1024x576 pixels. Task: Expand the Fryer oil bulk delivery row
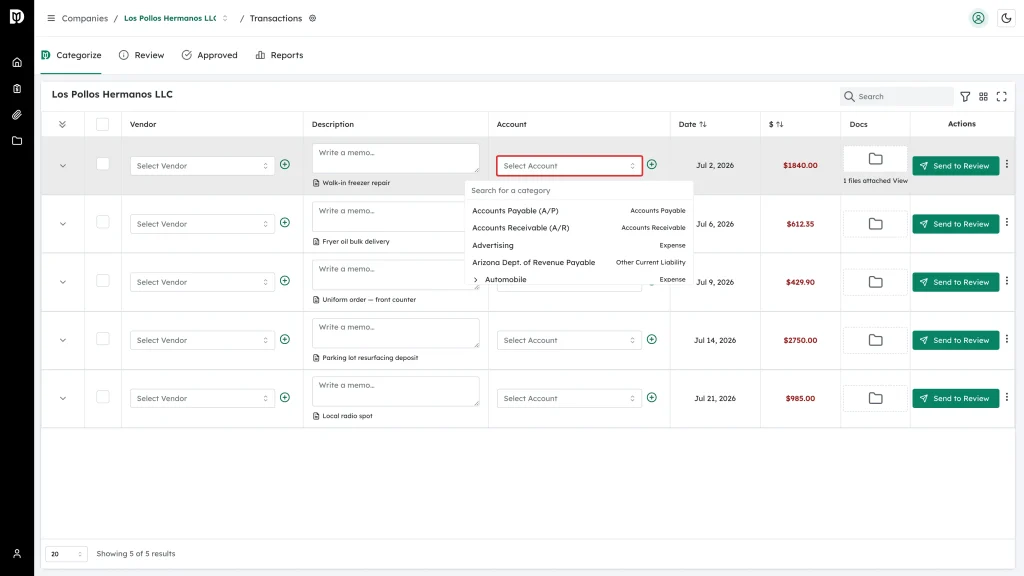point(63,224)
